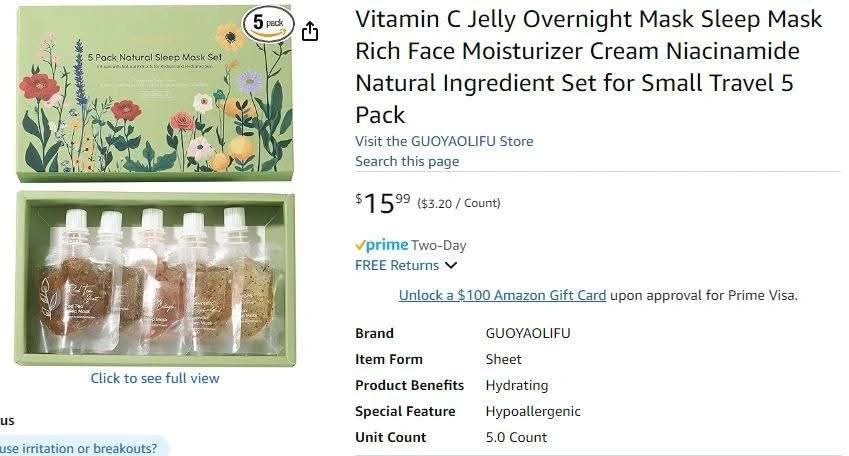Click the $3.20 / Count unit price
849x456 pixels.
pos(459,203)
